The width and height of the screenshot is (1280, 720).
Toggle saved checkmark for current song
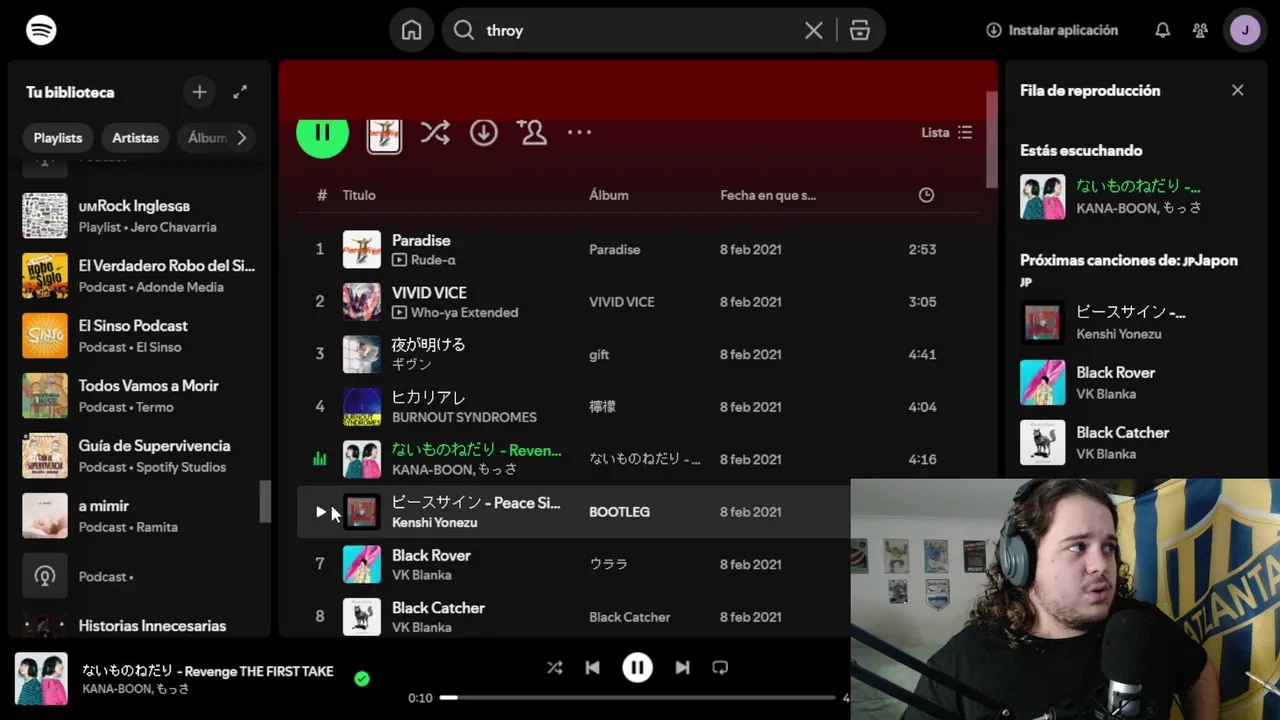[362, 679]
